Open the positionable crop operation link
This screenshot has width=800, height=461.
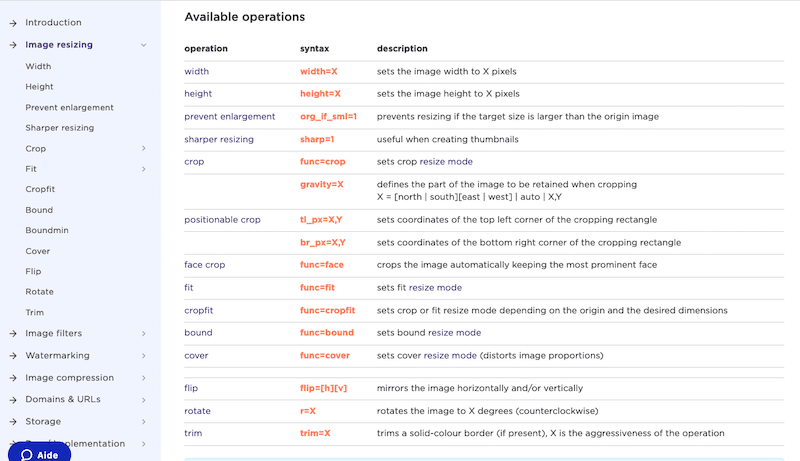click(222, 220)
